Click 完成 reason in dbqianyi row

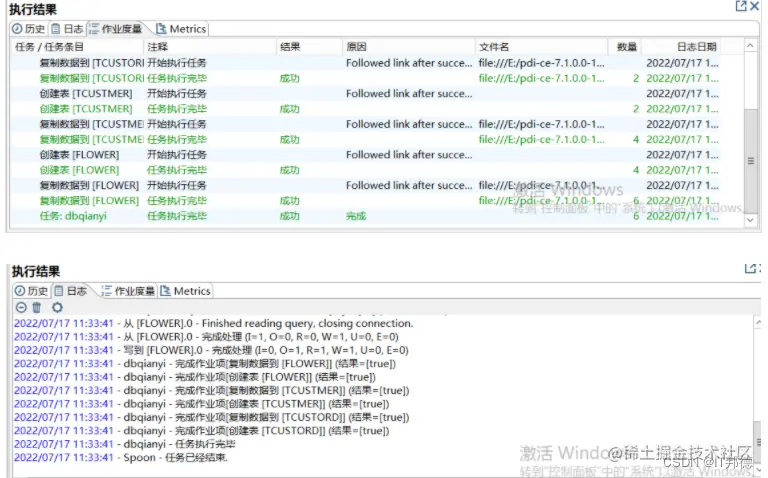click(x=356, y=216)
